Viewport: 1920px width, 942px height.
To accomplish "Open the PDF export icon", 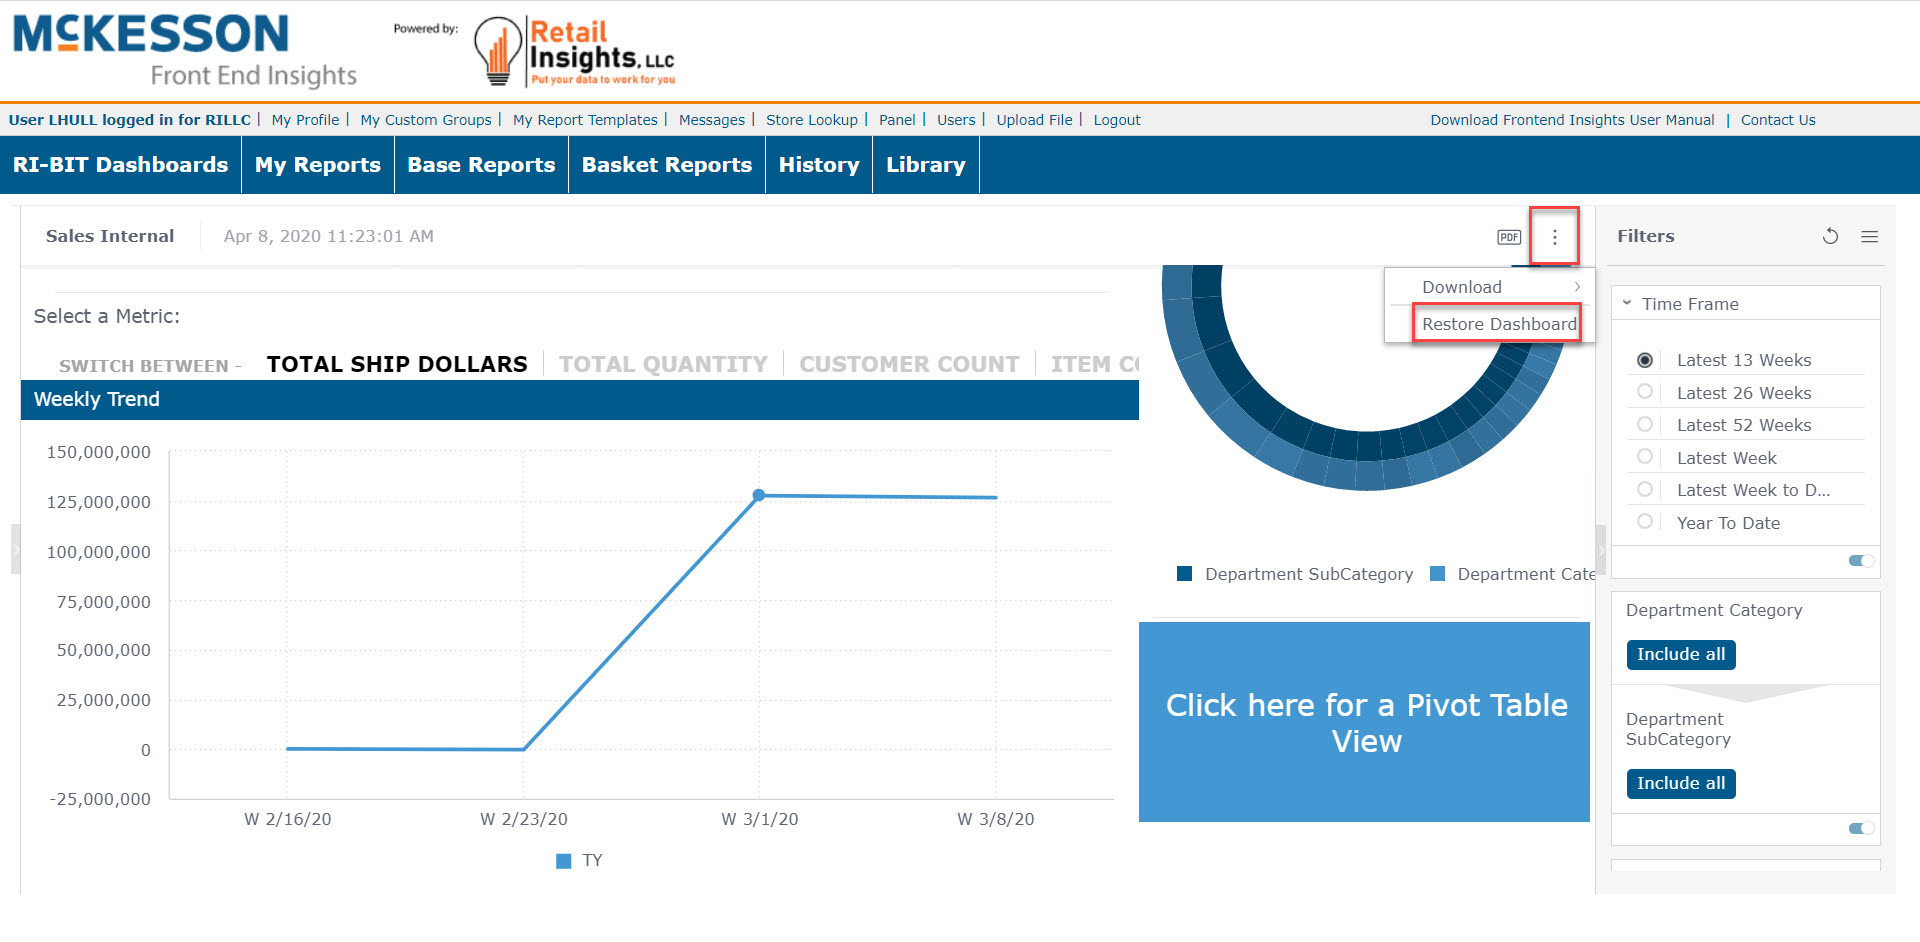I will [x=1507, y=236].
